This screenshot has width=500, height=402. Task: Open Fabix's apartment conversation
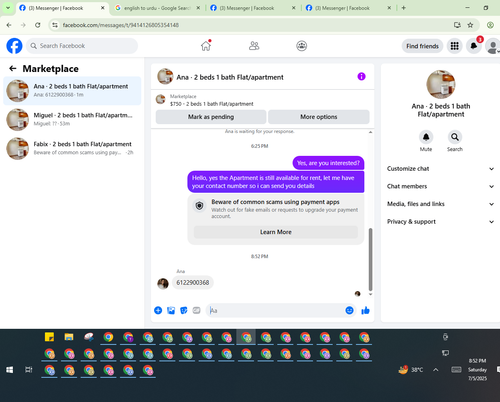[72, 148]
